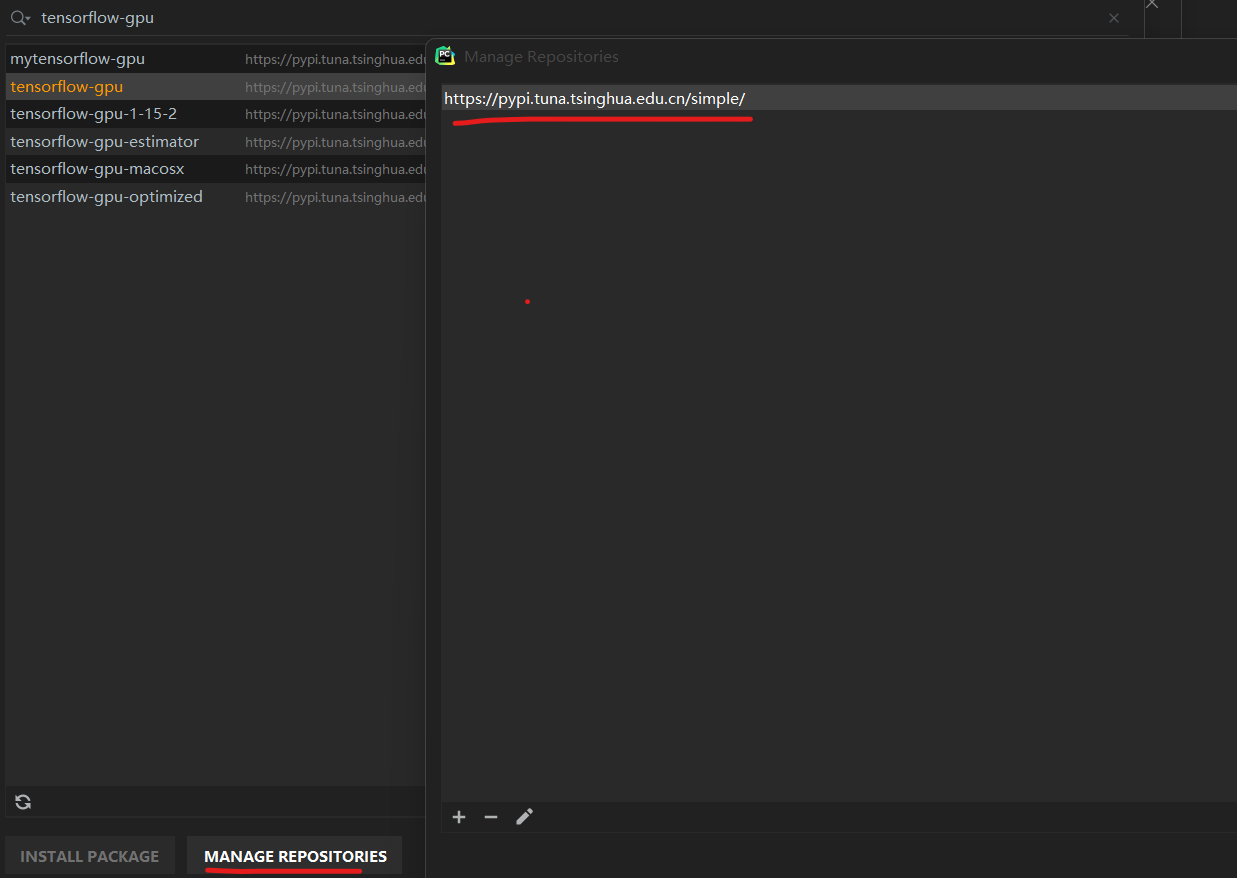Select the tensorflow-gpu-macosx package
This screenshot has height=878, width=1237.
98,169
